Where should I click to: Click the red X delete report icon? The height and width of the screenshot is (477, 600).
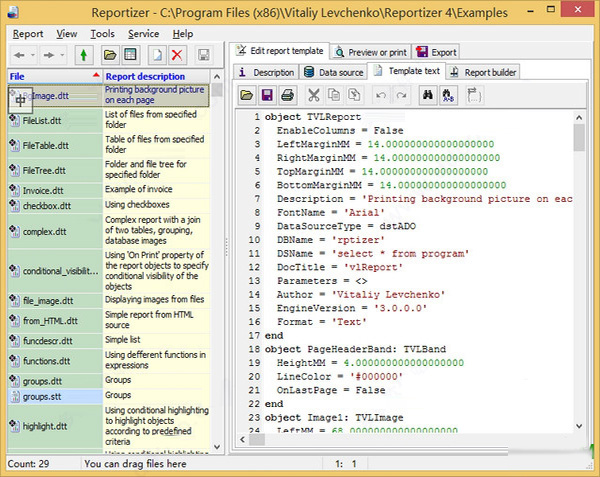click(x=177, y=54)
